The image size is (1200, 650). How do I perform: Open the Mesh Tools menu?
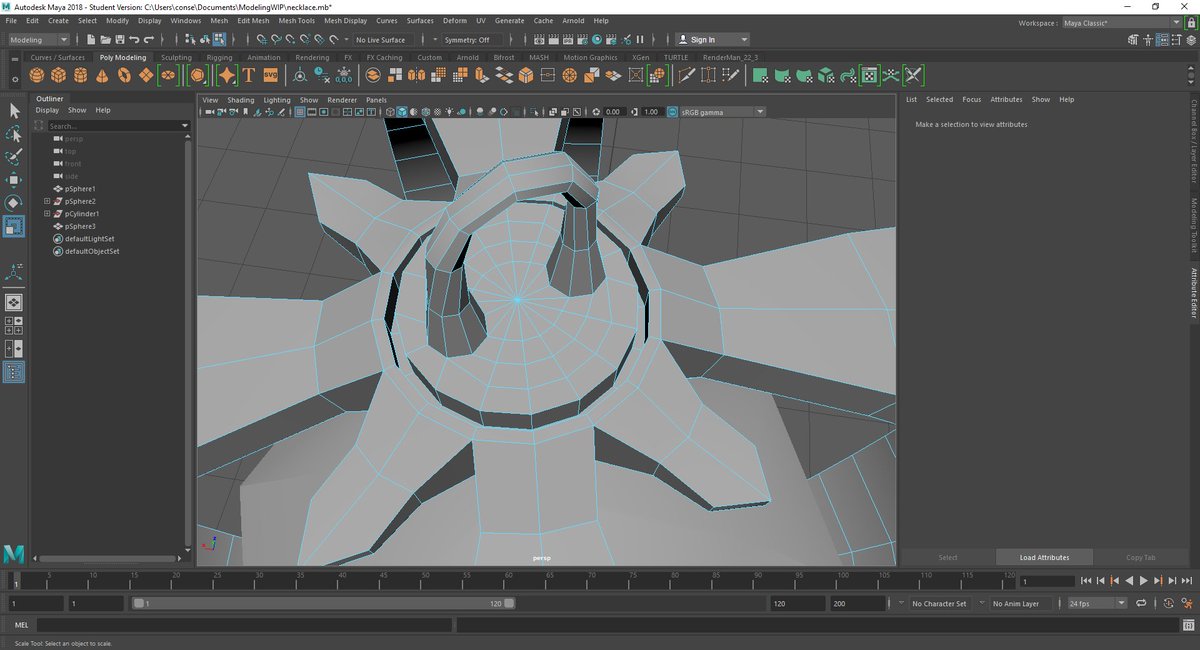click(296, 20)
